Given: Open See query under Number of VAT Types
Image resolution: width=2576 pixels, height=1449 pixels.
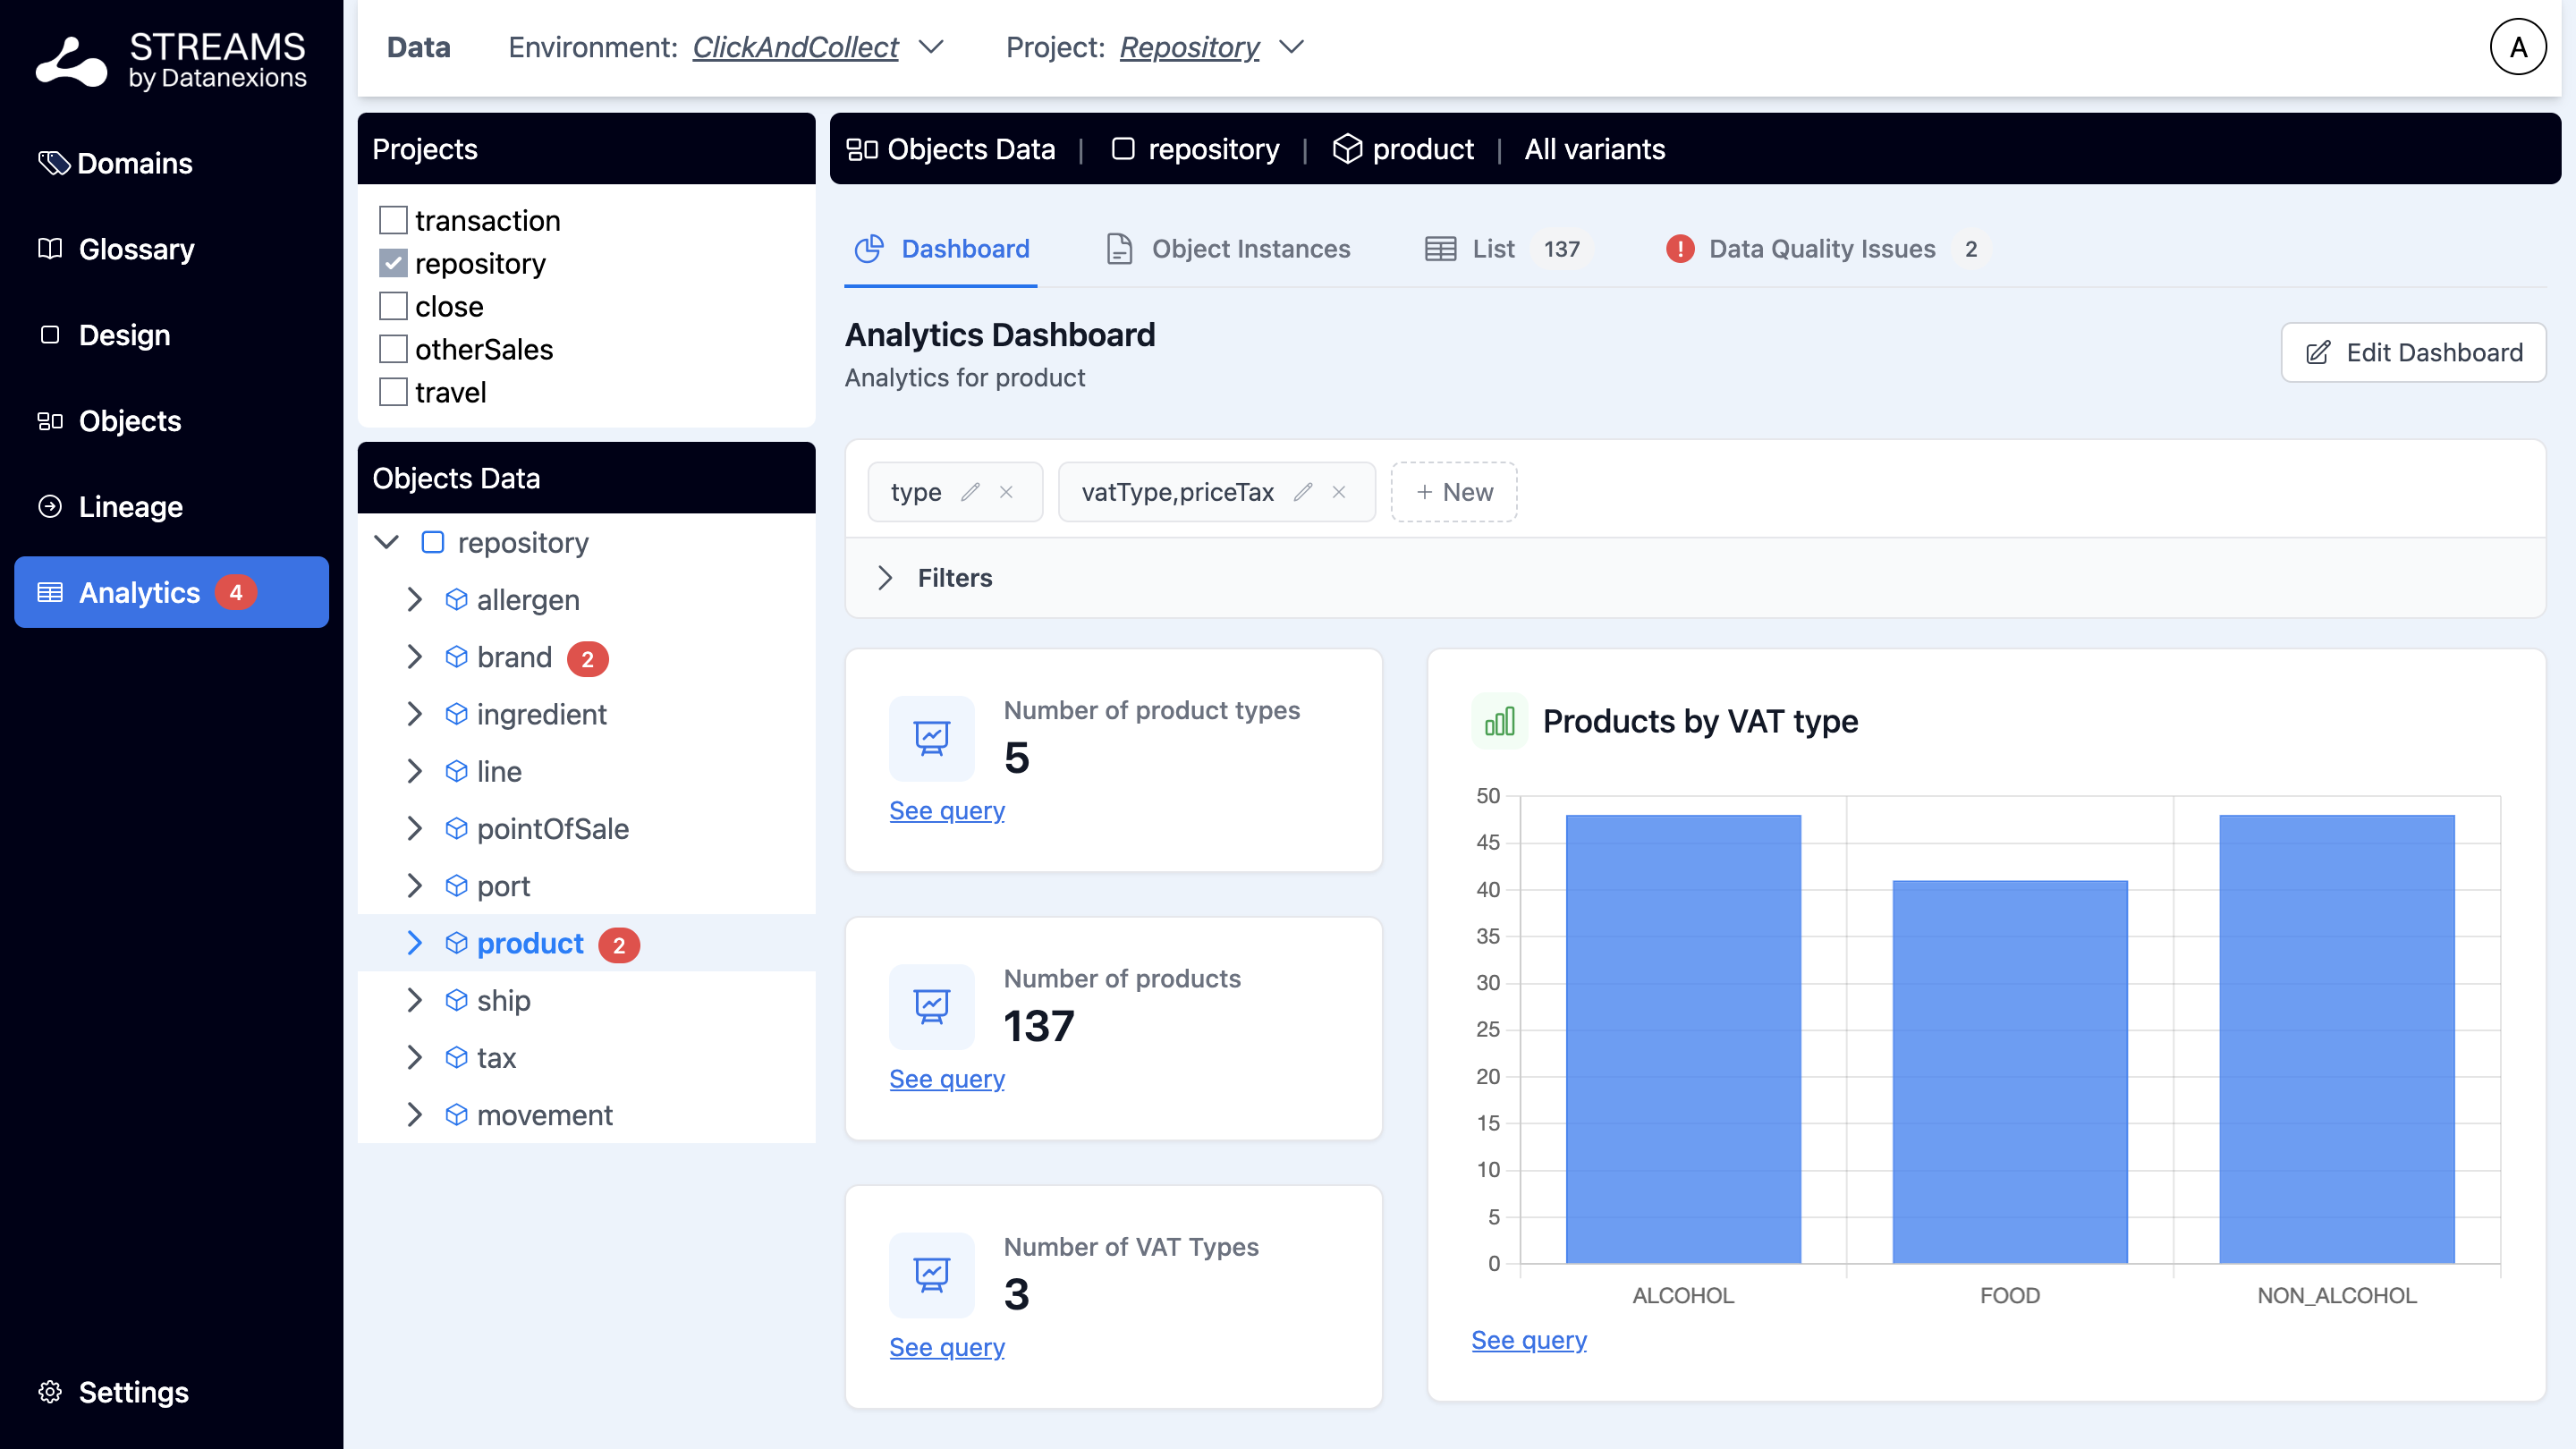Looking at the screenshot, I should pos(946,1347).
